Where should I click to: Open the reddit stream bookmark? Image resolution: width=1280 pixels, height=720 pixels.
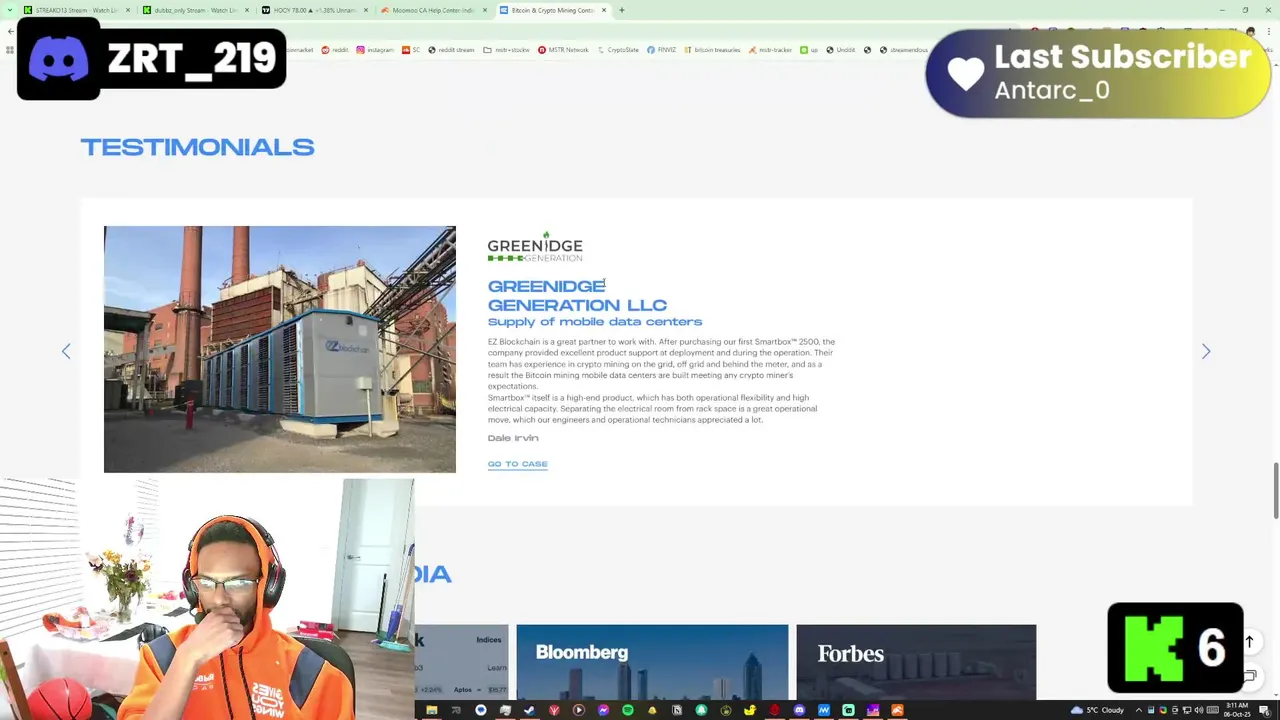pos(451,50)
